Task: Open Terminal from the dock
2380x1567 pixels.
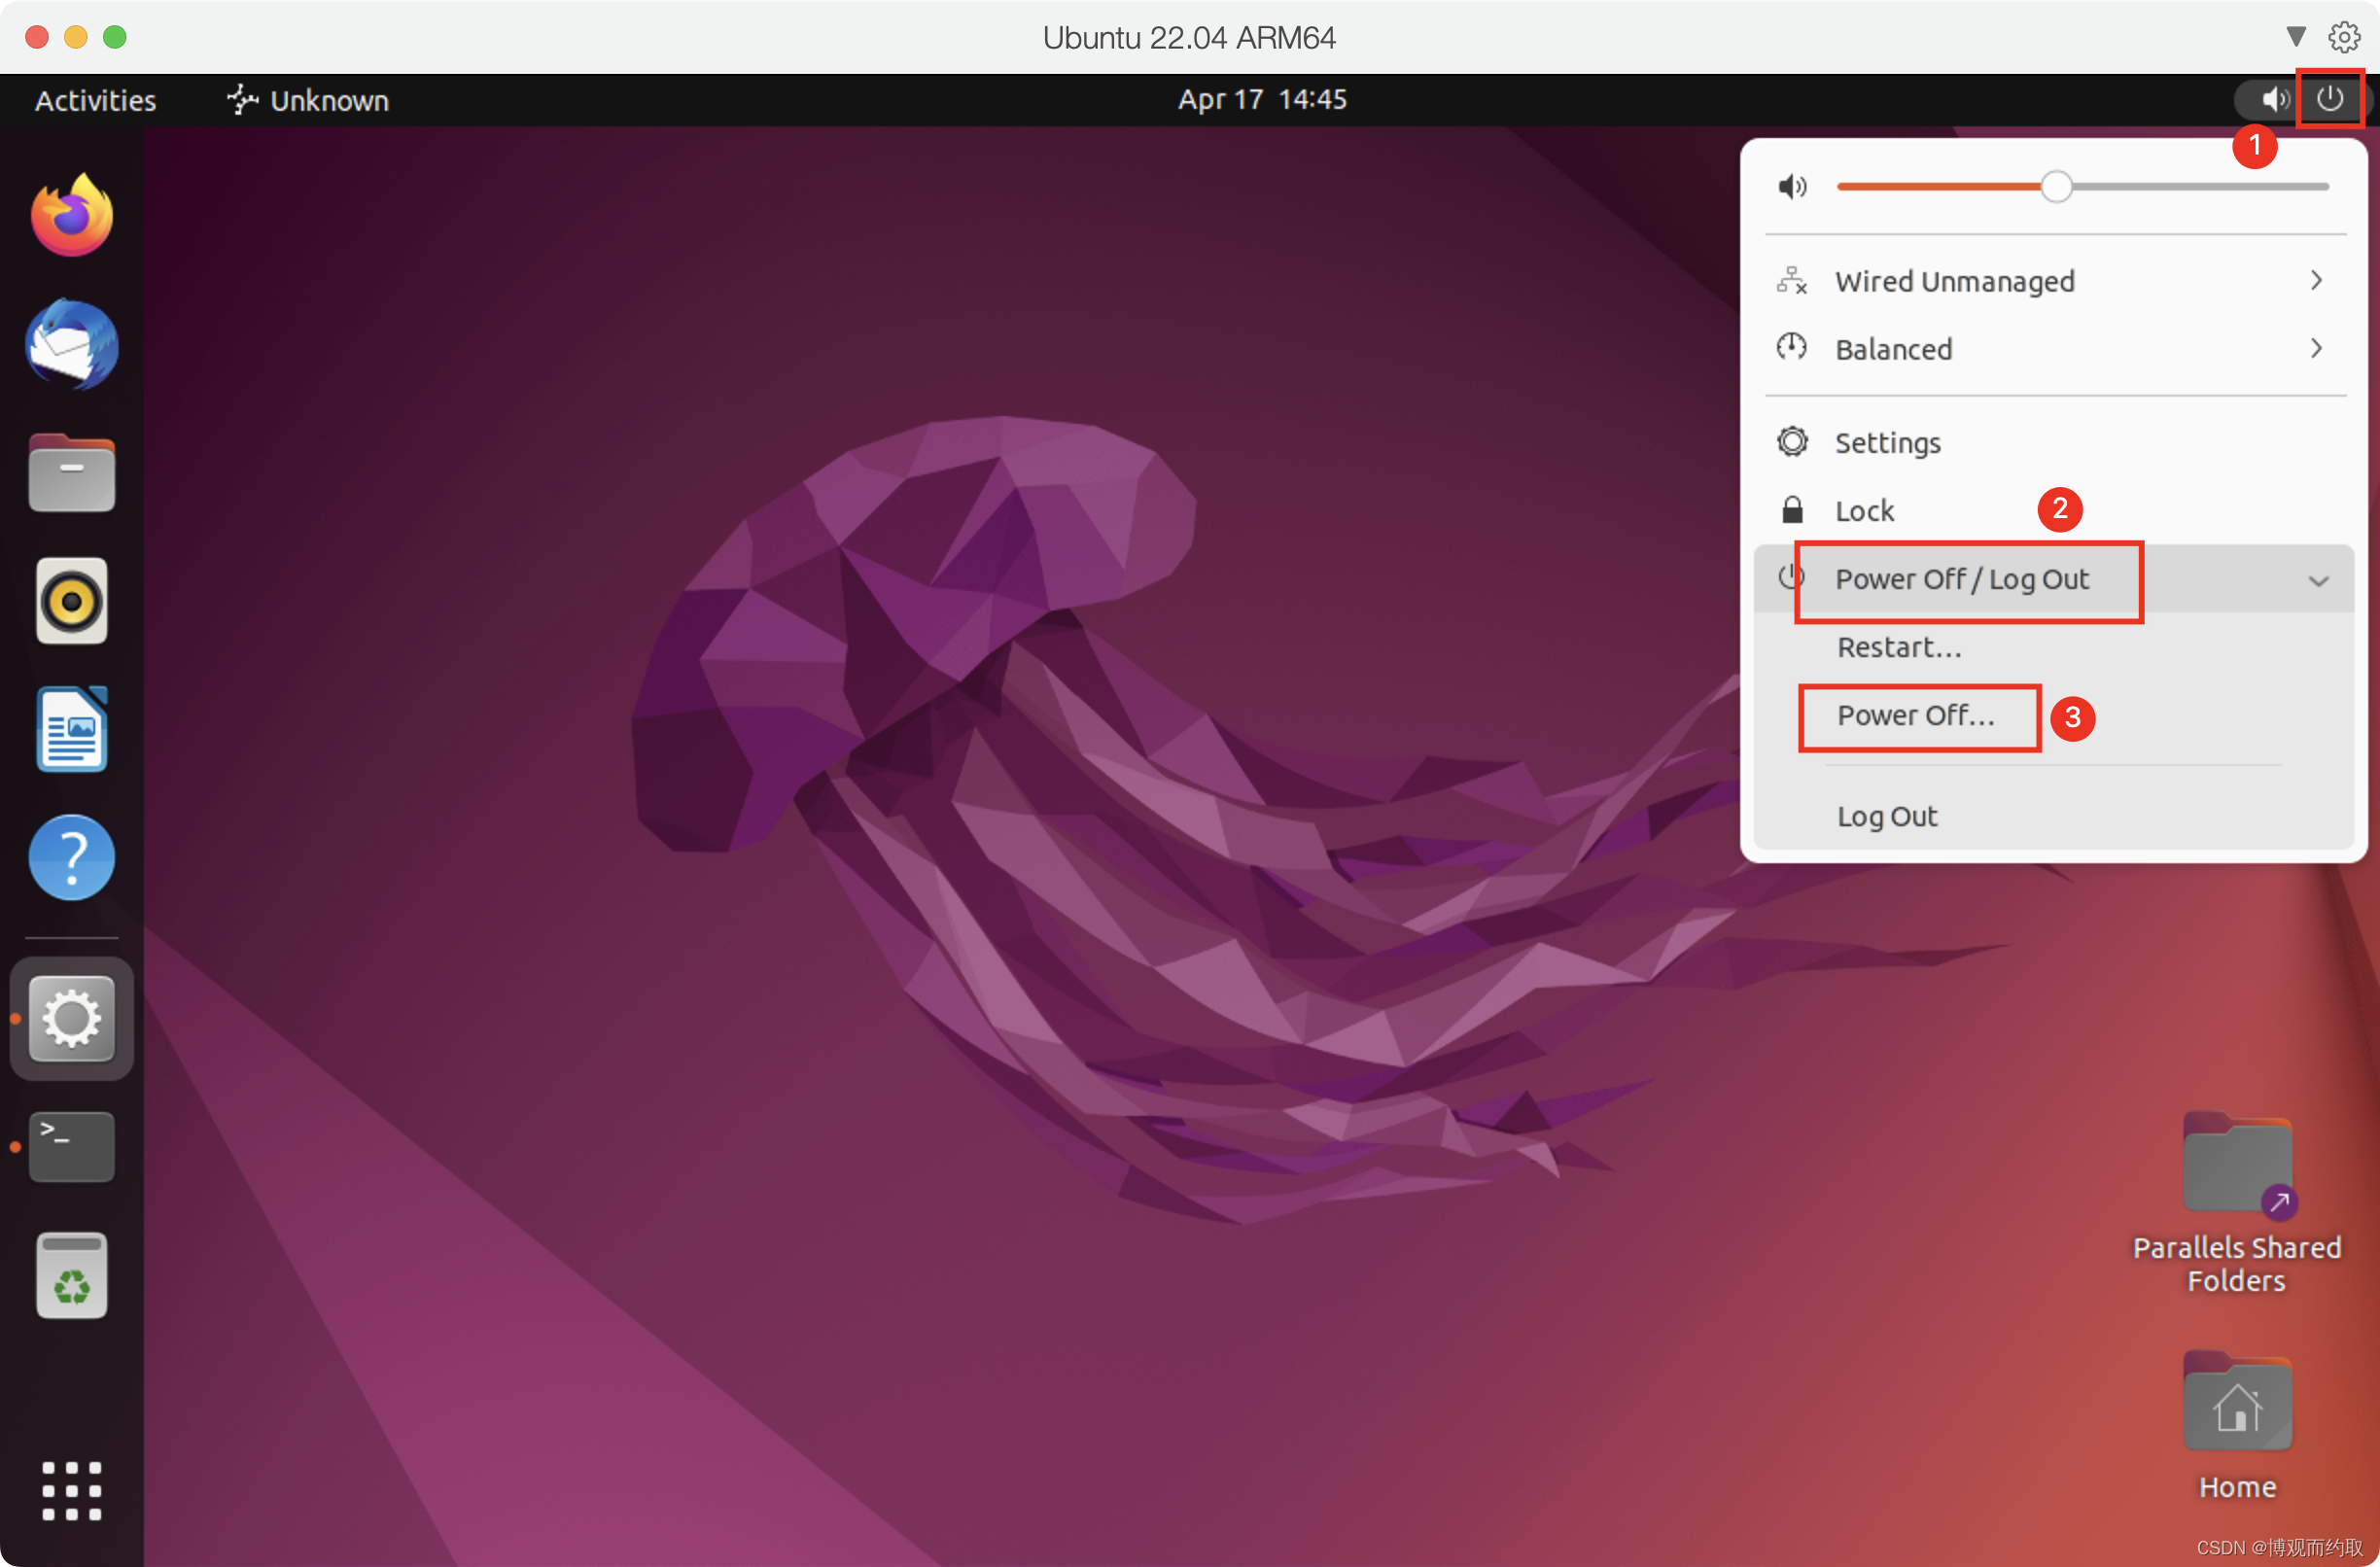Action: pyautogui.click(x=72, y=1146)
